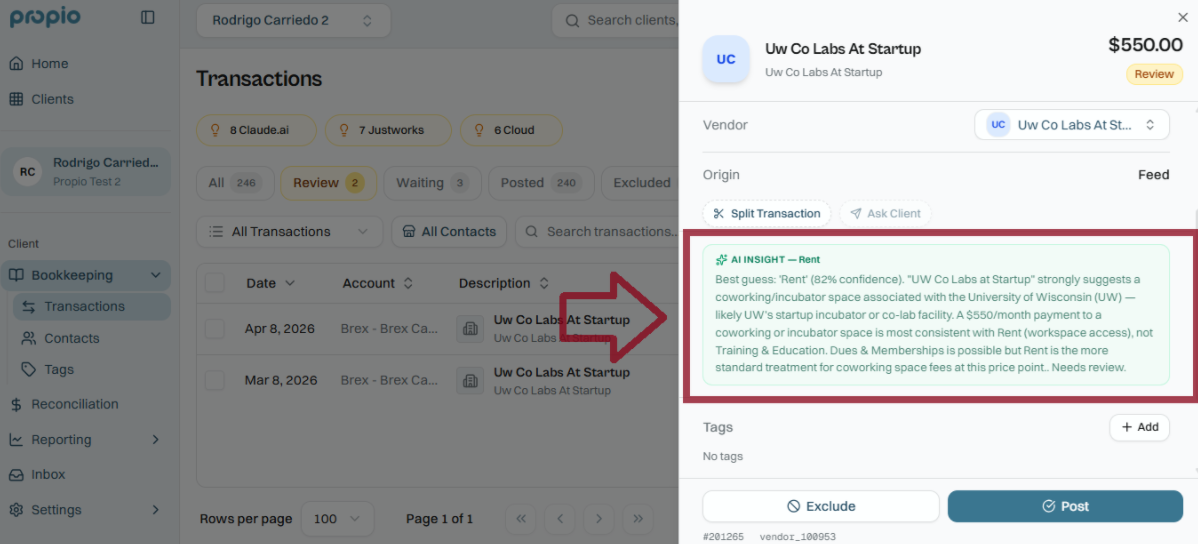
Task: Open Contacts under Bookkeeping
Action: pyautogui.click(x=71, y=338)
